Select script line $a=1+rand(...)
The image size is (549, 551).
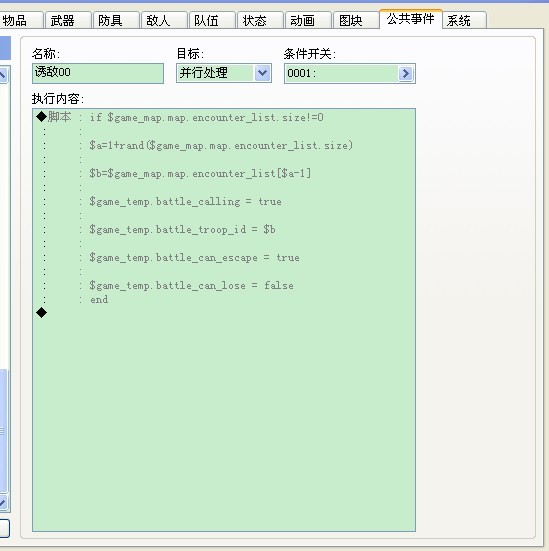pos(224,145)
